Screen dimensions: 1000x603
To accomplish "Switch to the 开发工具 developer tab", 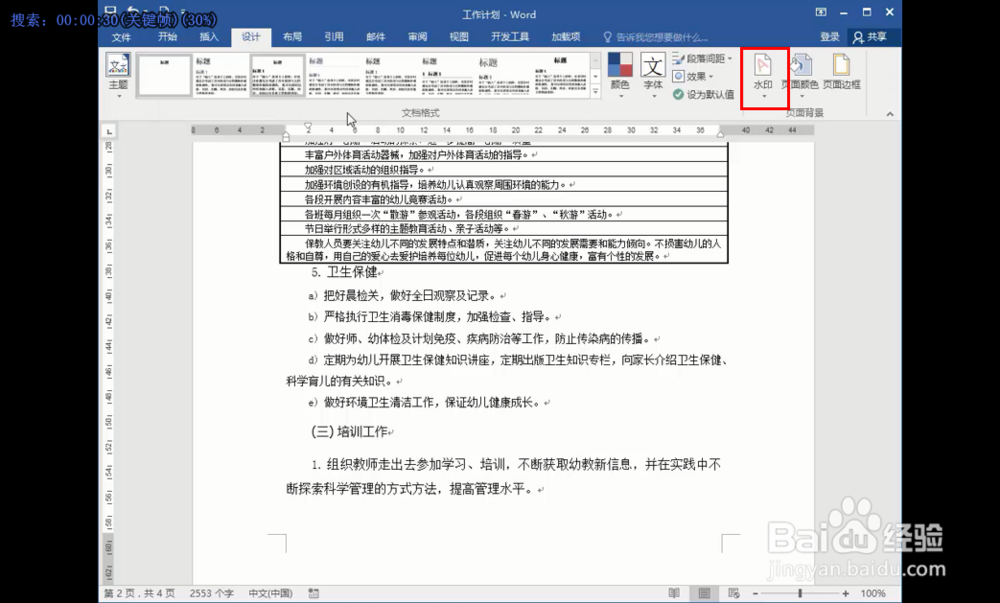I will click(510, 37).
